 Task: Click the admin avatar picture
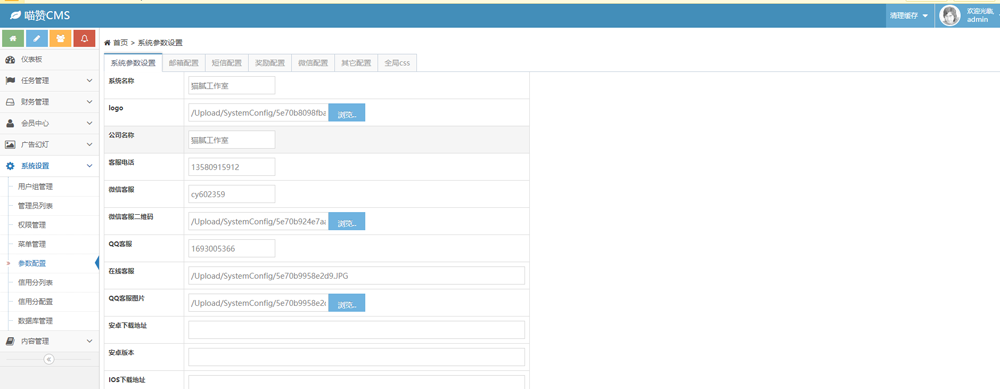click(x=950, y=15)
